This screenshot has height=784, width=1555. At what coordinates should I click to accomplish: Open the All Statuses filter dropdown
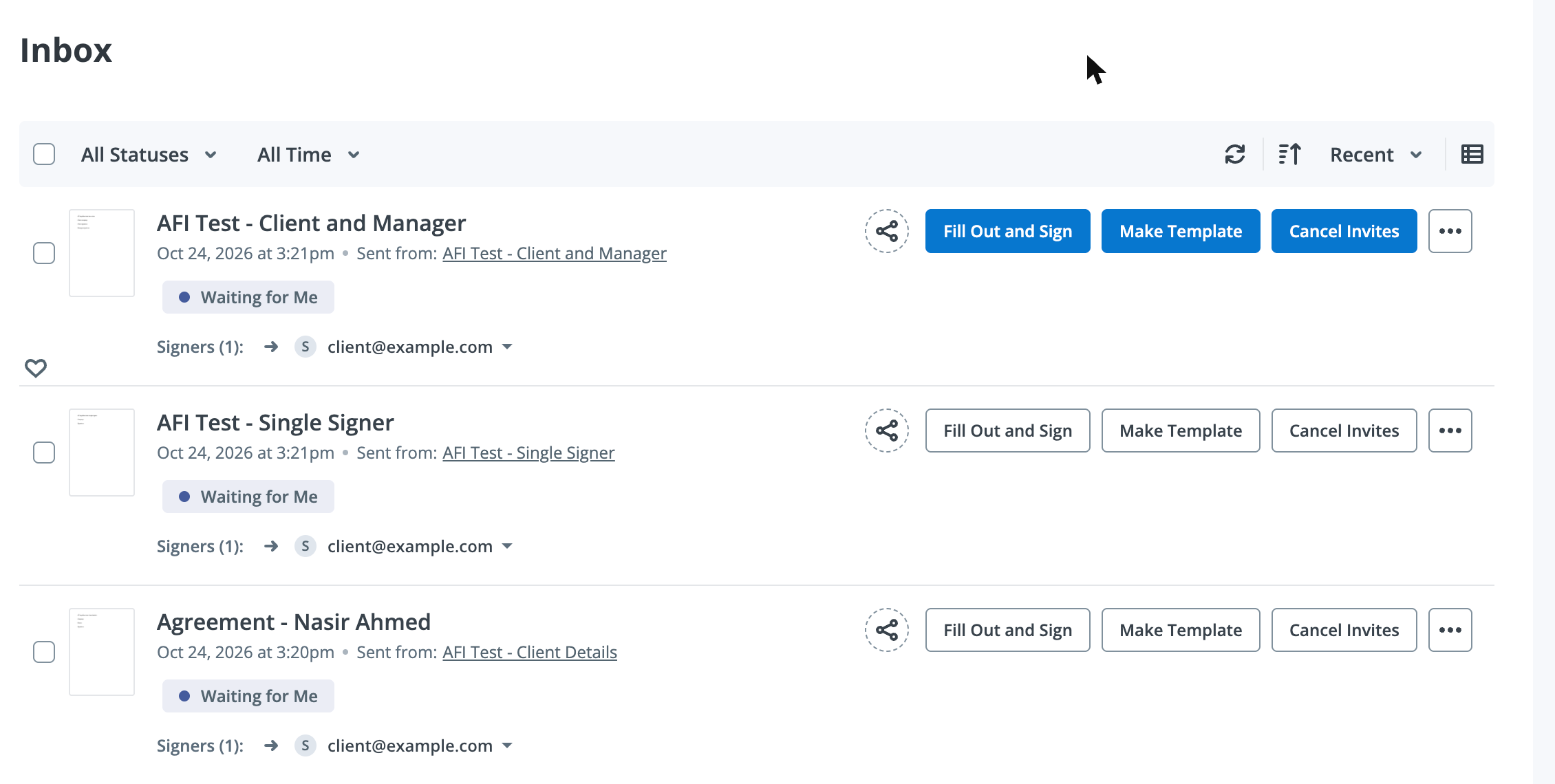pos(149,154)
